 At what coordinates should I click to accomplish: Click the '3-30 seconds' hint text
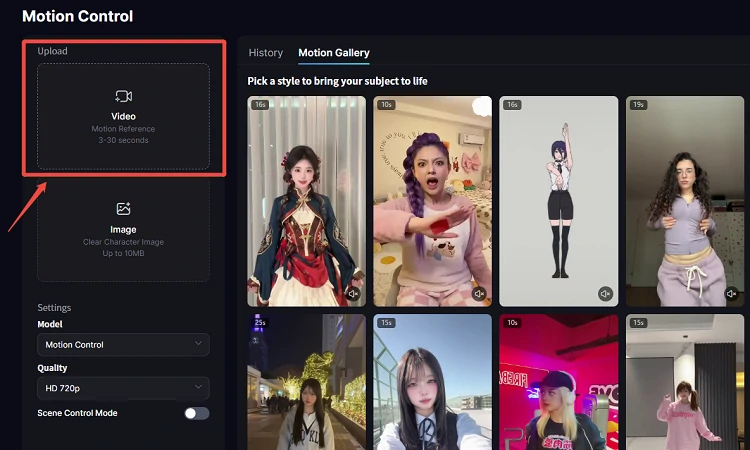click(123, 140)
